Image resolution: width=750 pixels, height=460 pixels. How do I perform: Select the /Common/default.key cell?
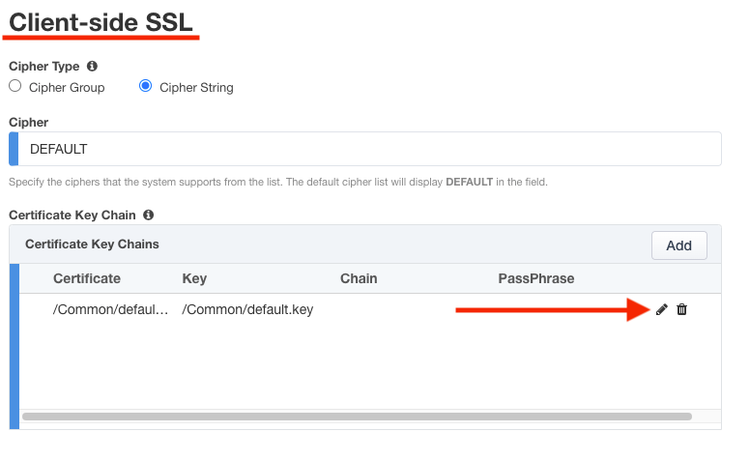(x=247, y=310)
